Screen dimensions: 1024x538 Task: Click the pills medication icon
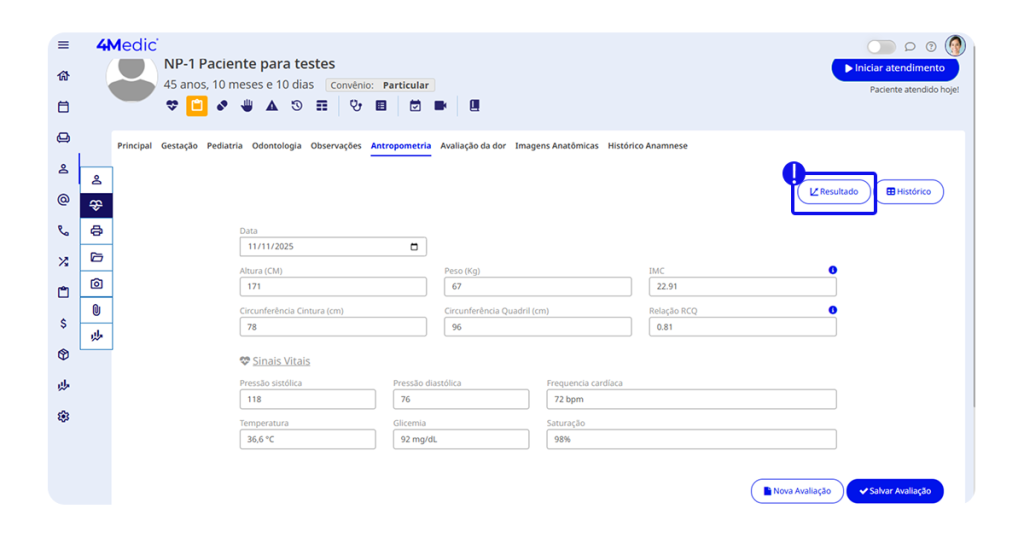click(222, 105)
